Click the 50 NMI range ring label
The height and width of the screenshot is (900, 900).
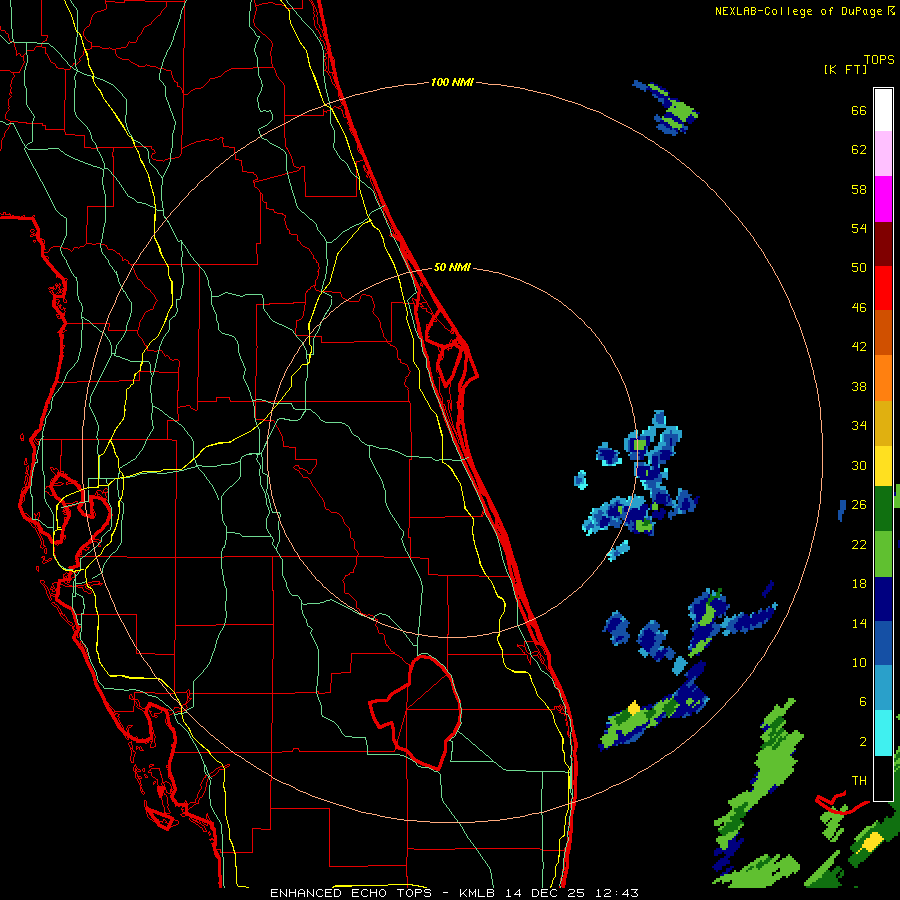click(x=452, y=267)
